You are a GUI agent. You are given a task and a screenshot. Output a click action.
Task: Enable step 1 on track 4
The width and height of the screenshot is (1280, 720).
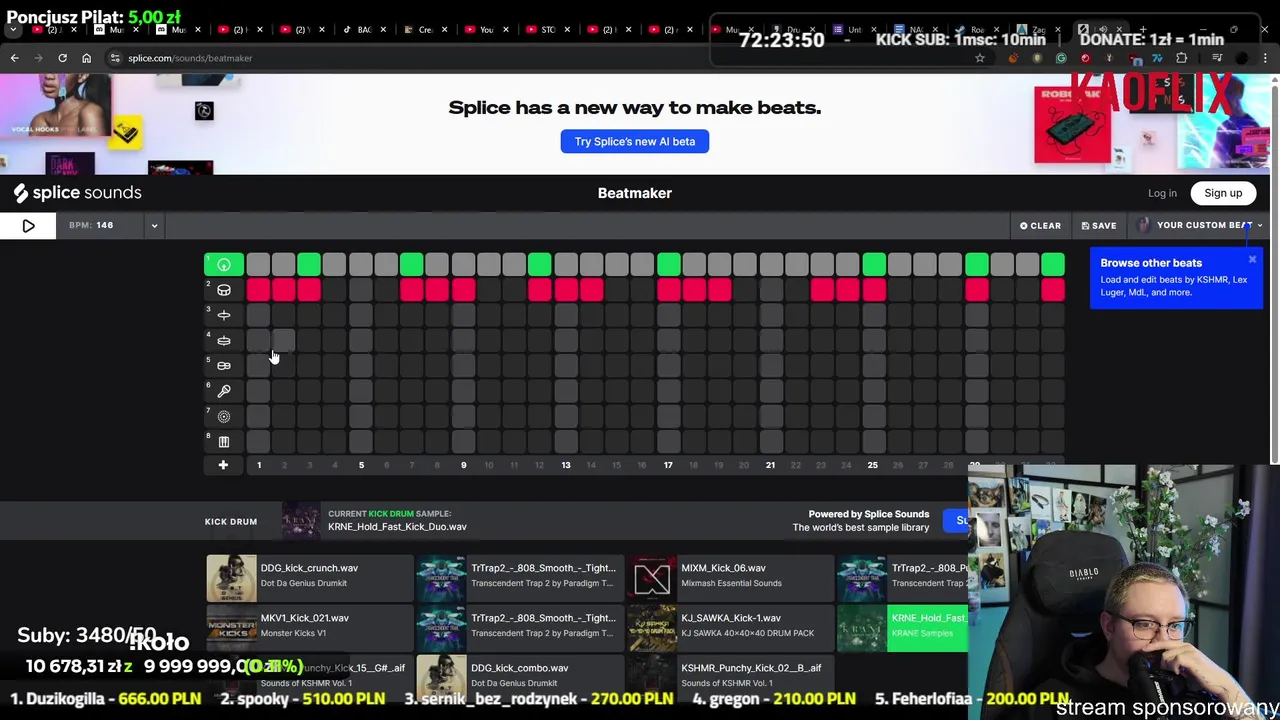258,340
